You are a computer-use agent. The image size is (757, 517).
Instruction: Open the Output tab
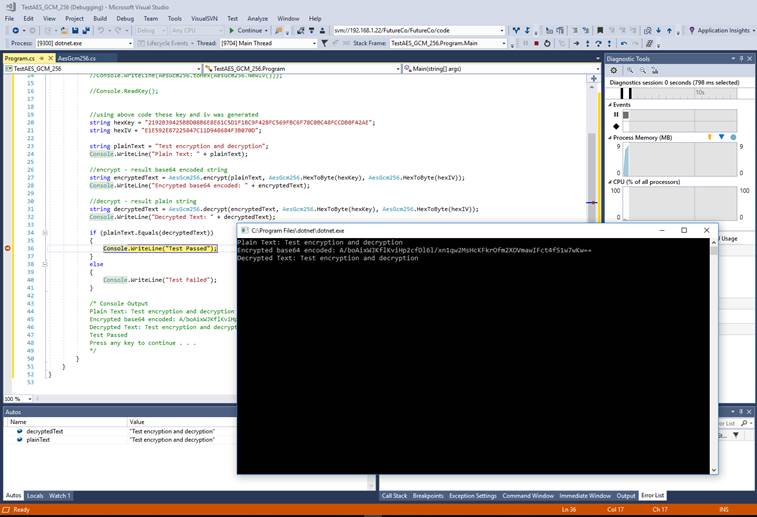click(626, 496)
